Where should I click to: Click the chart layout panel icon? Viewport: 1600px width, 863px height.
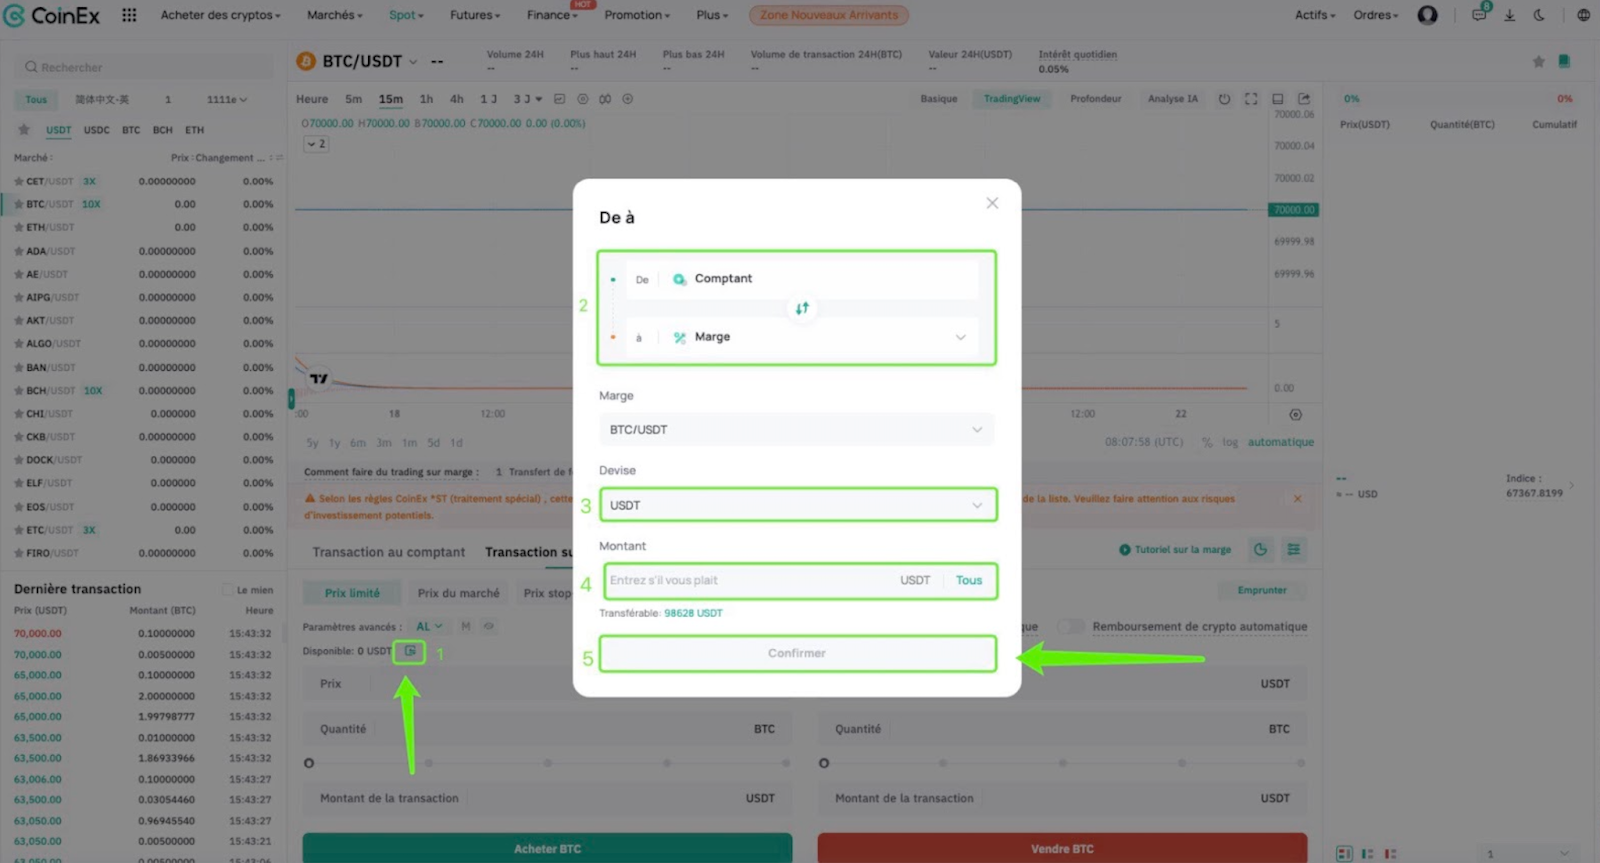tap(1278, 99)
